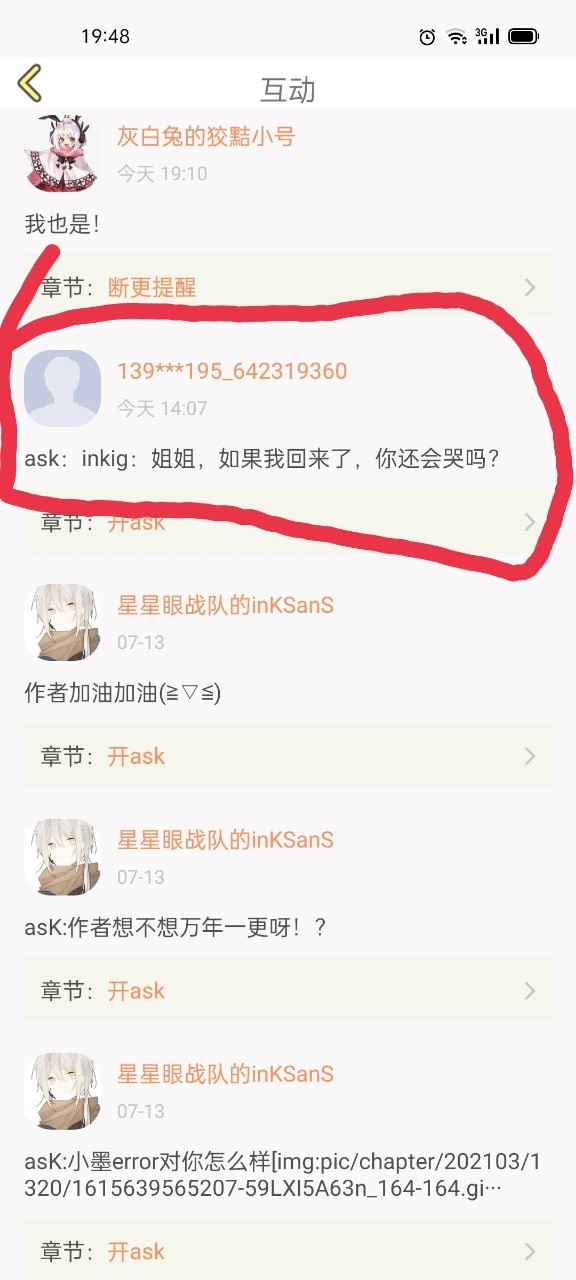Tap the yellow back arrow icon
This screenshot has width=576, height=1280.
point(30,83)
